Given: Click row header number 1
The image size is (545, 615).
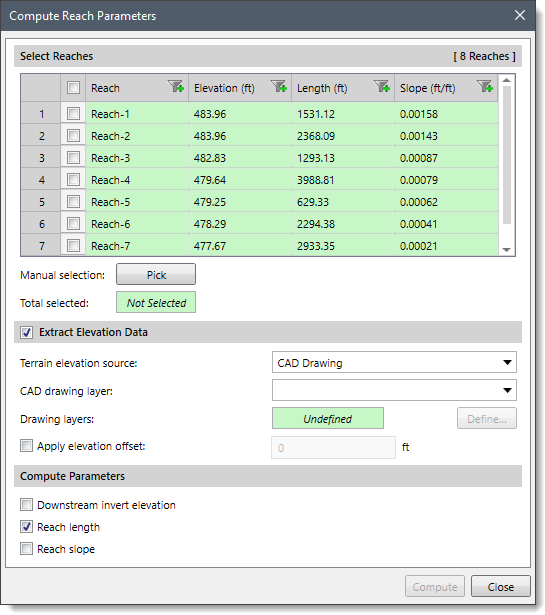Looking at the screenshot, I should coord(41,114).
